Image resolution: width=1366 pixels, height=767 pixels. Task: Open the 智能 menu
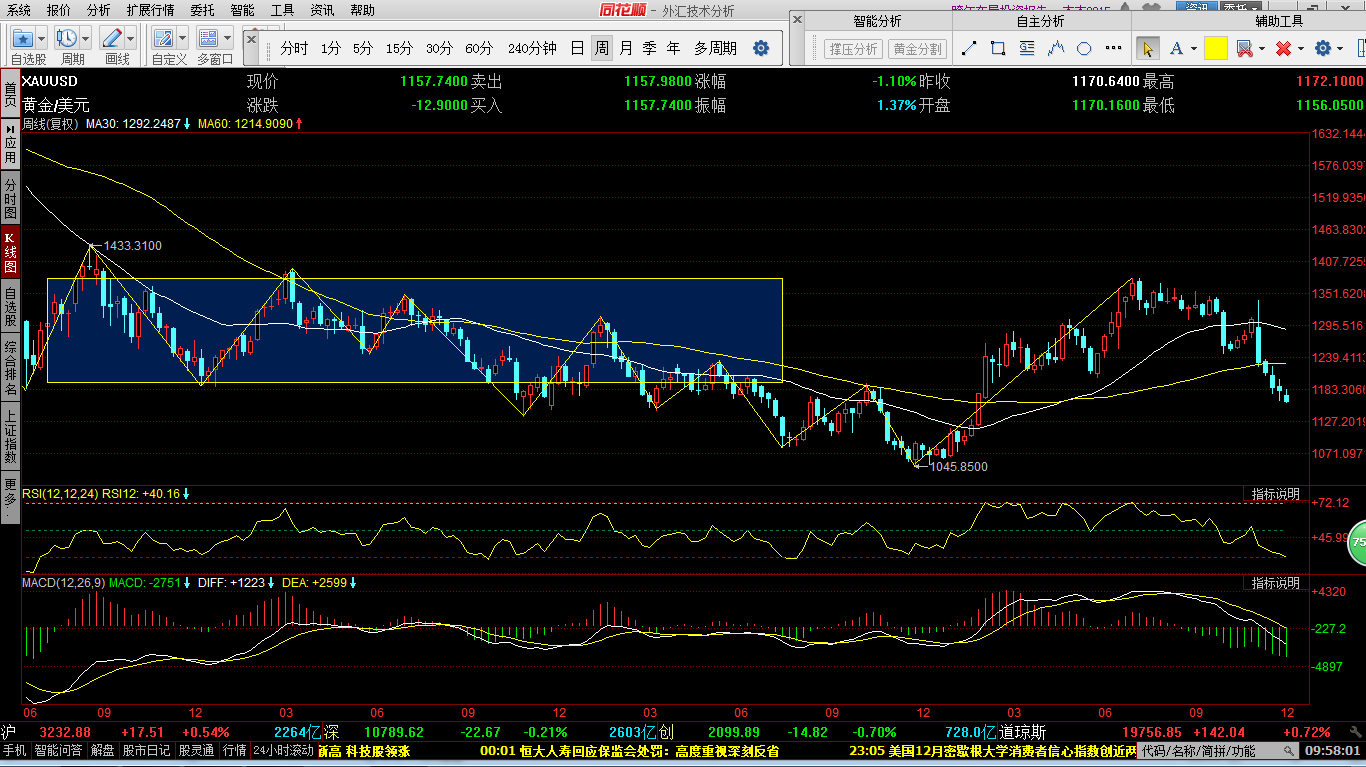coord(242,10)
